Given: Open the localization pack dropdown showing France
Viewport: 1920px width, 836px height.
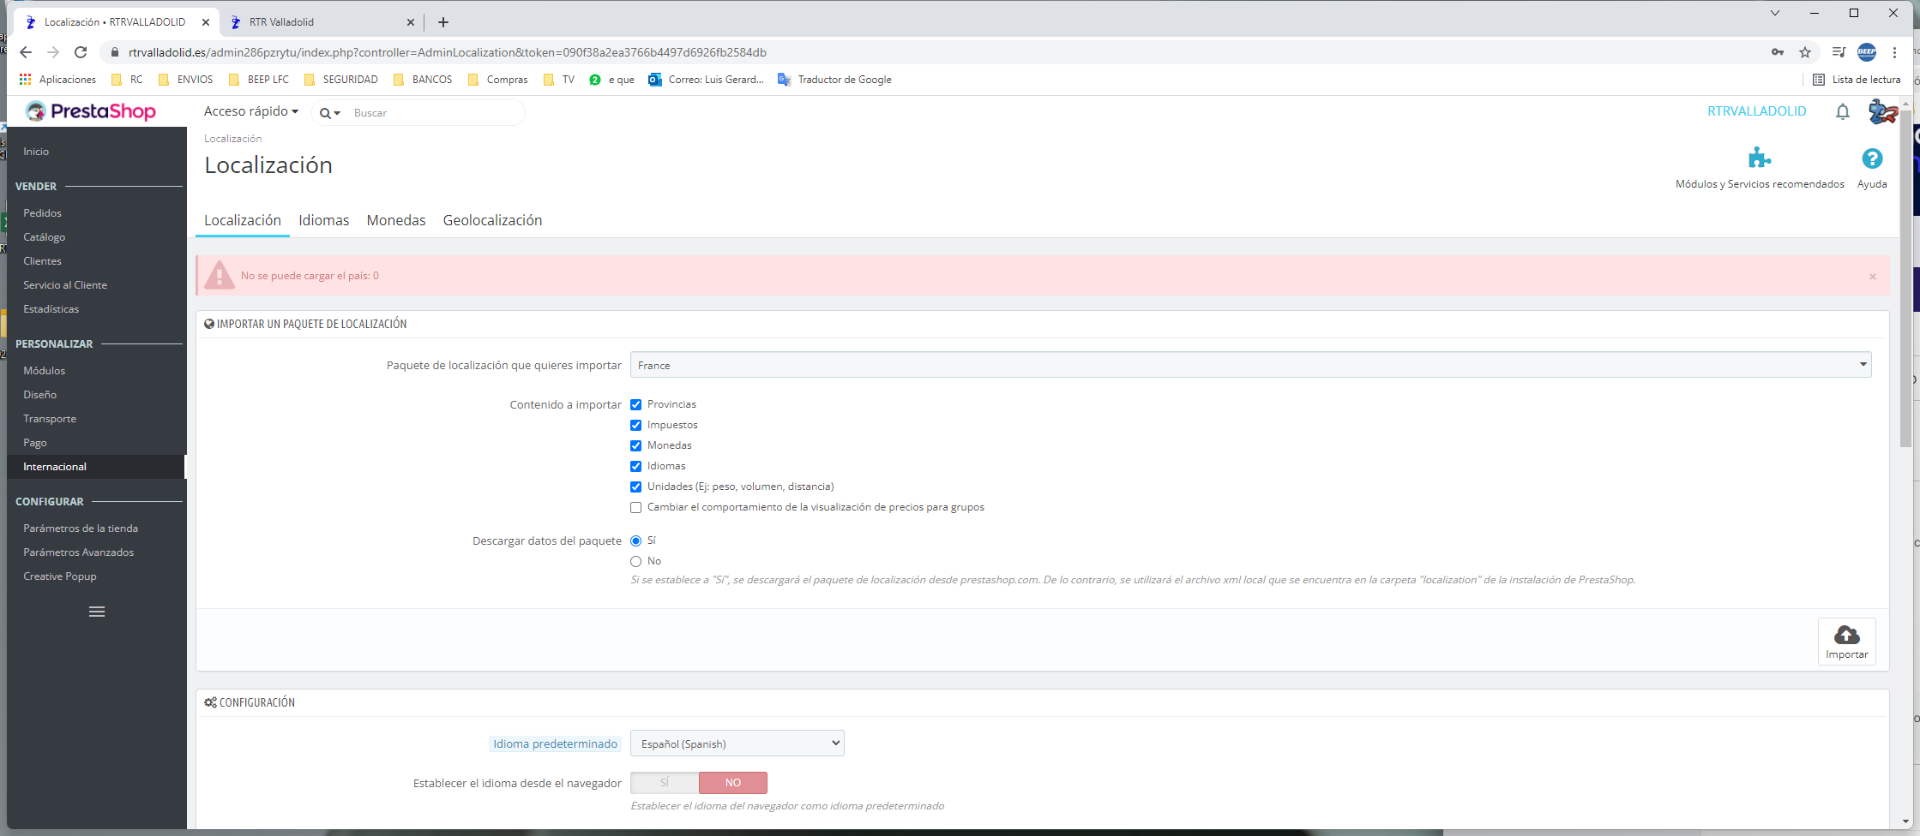Looking at the screenshot, I should pyautogui.click(x=1250, y=365).
